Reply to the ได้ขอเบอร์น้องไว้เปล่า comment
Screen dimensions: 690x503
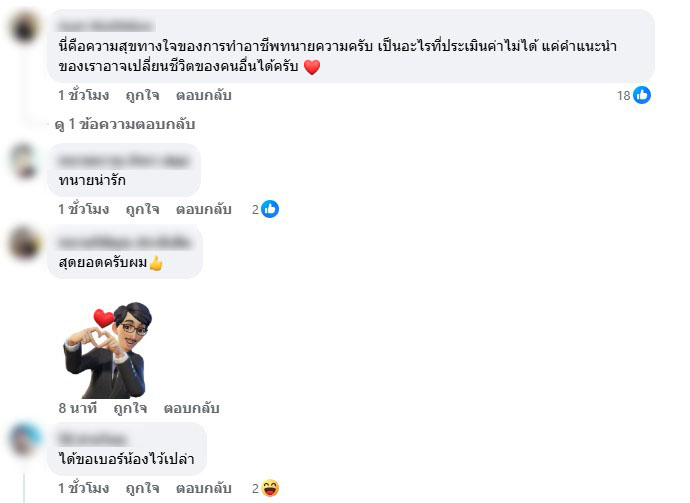click(x=203, y=488)
